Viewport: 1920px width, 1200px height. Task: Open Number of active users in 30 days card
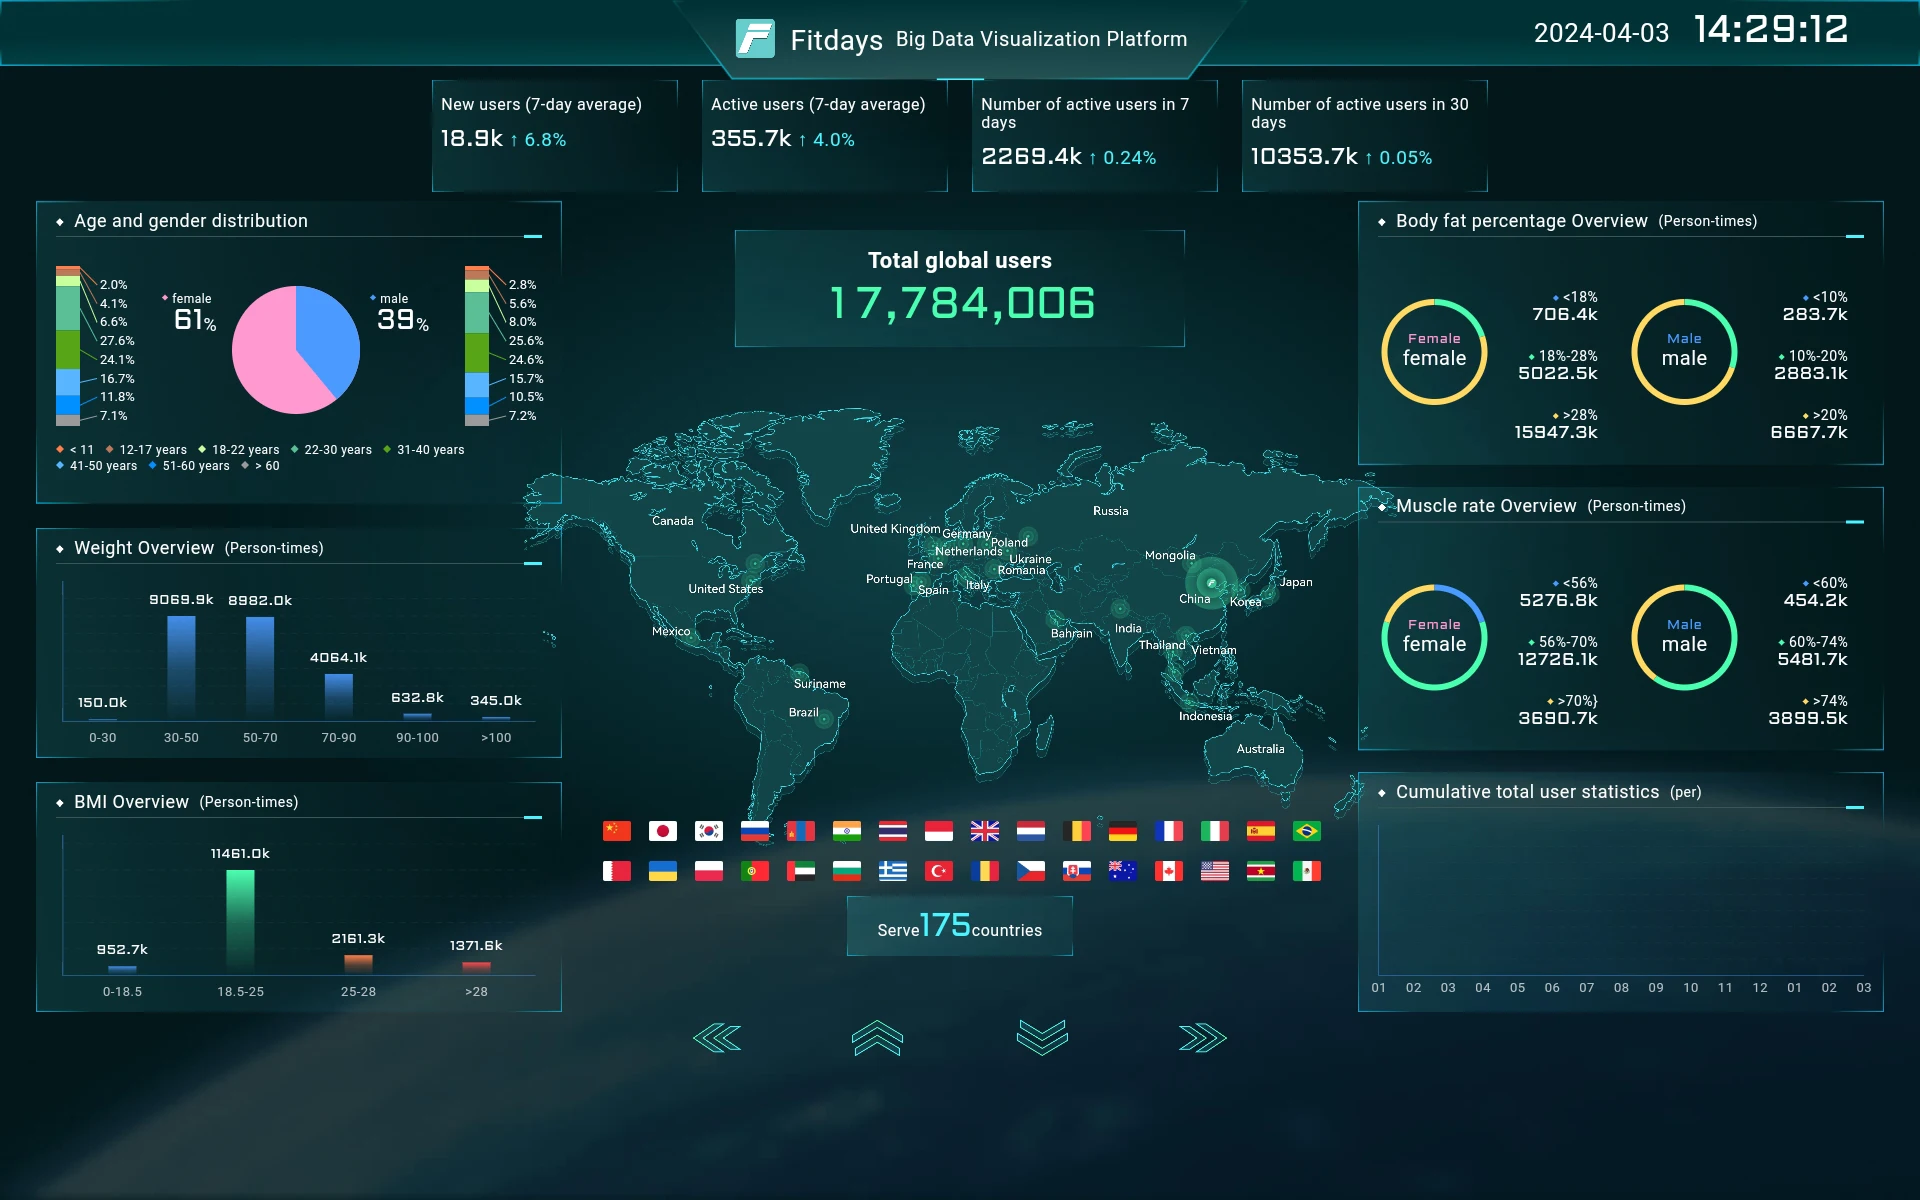click(1364, 135)
